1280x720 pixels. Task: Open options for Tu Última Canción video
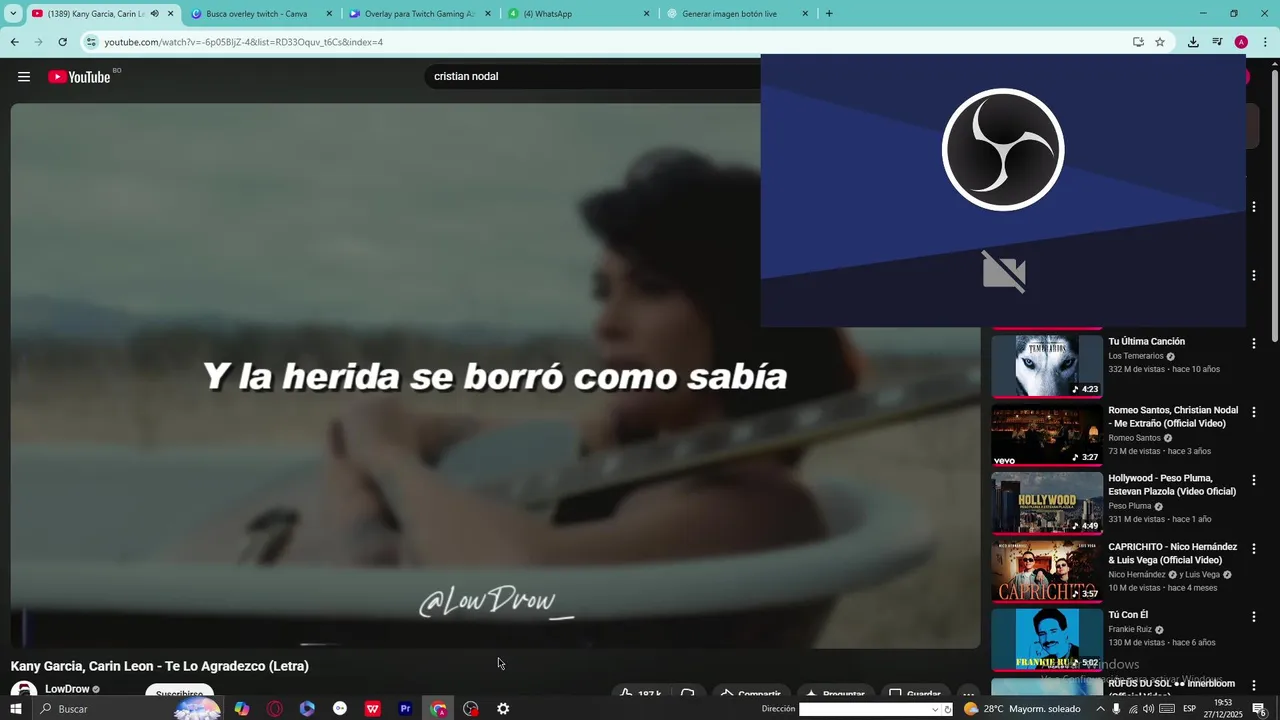click(x=1253, y=343)
